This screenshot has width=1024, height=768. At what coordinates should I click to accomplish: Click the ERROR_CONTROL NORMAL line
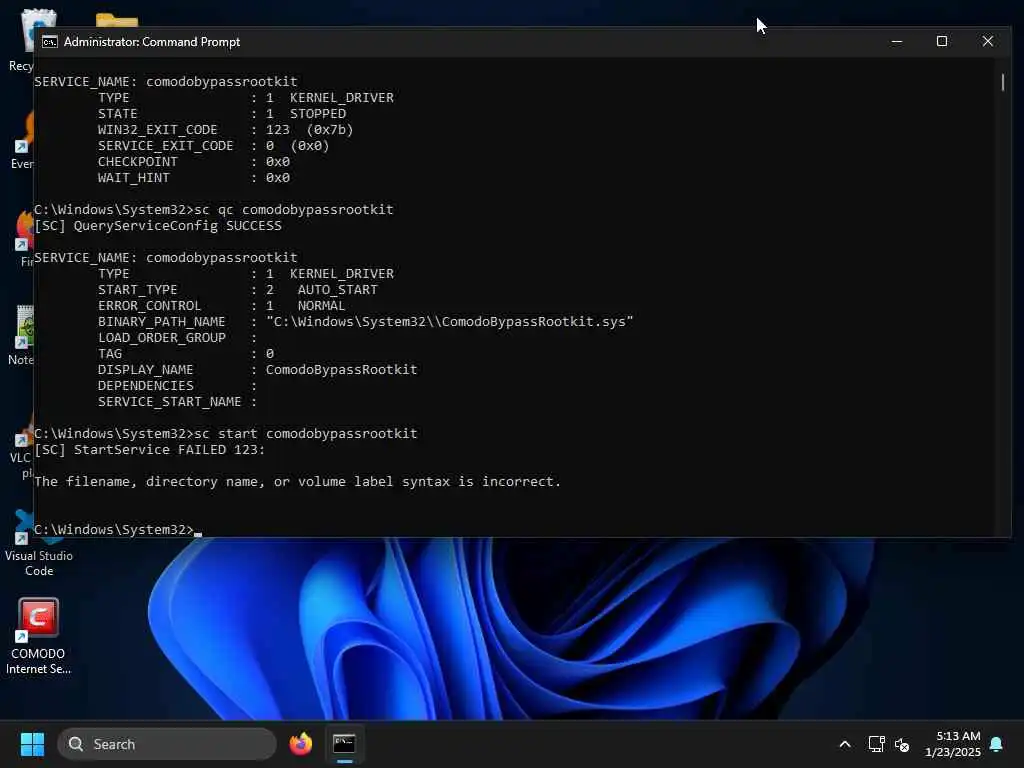(221, 306)
